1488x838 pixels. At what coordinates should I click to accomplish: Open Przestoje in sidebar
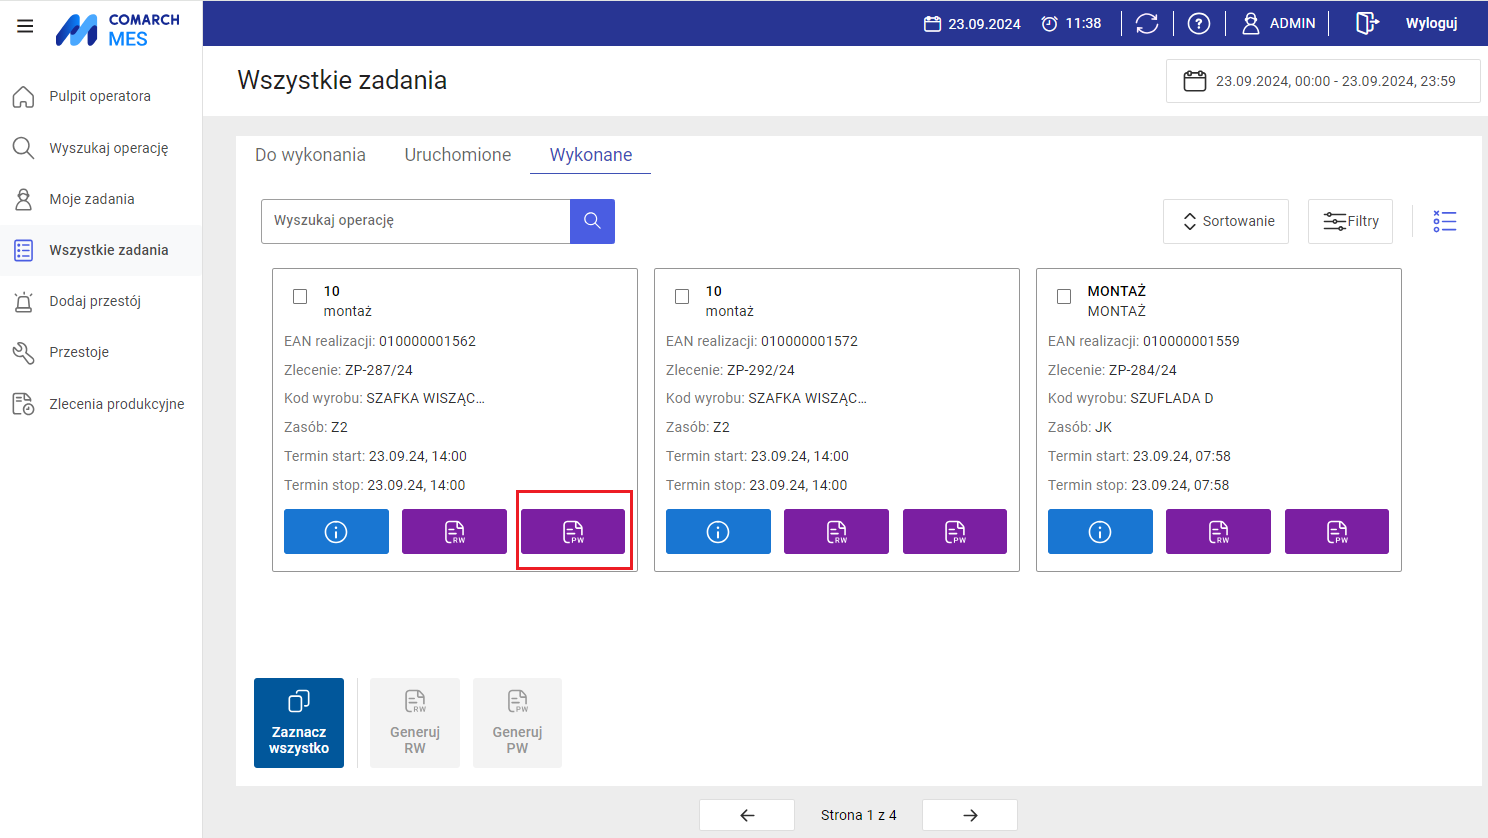[x=101, y=352]
